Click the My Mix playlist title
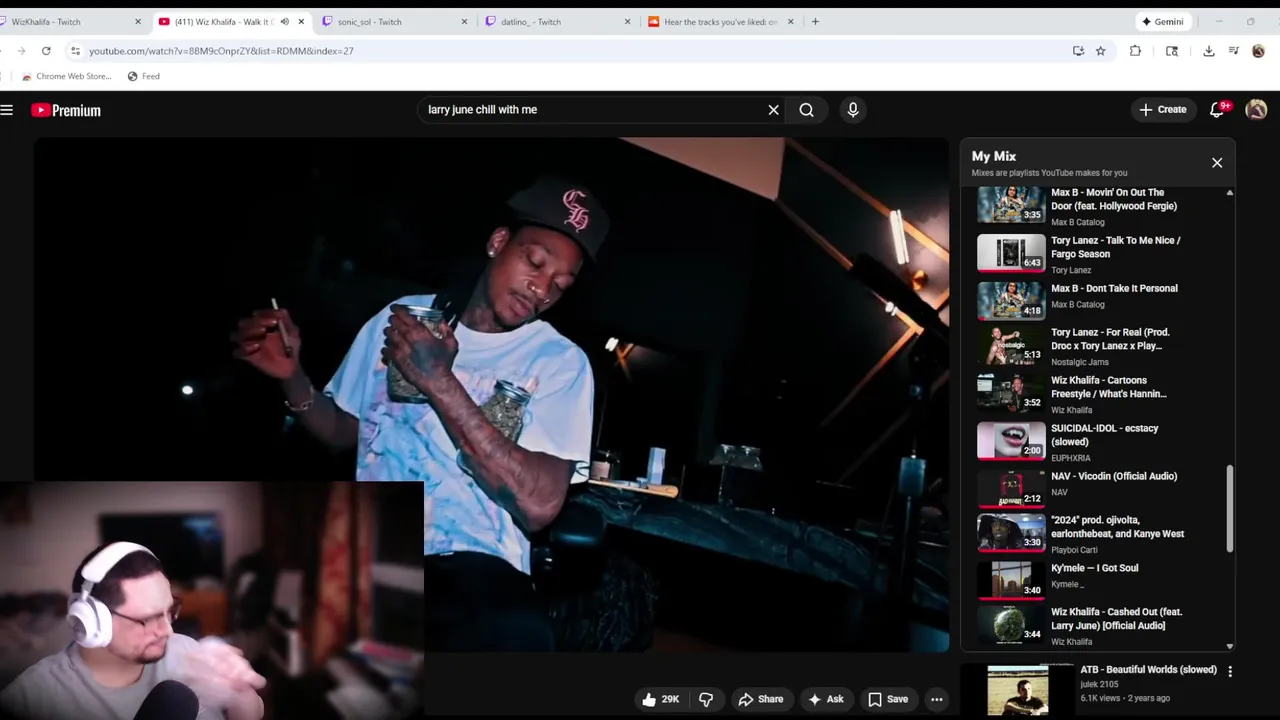The height and width of the screenshot is (720, 1280). (994, 157)
